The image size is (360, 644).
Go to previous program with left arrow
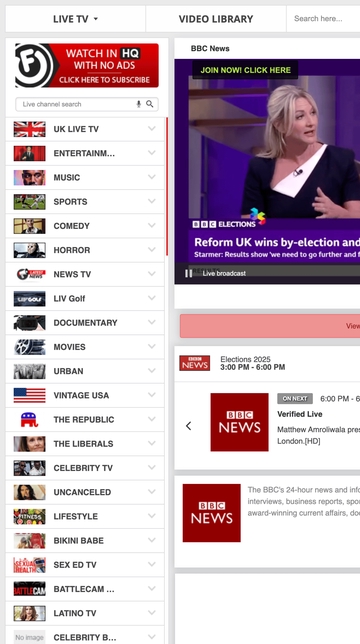click(188, 426)
